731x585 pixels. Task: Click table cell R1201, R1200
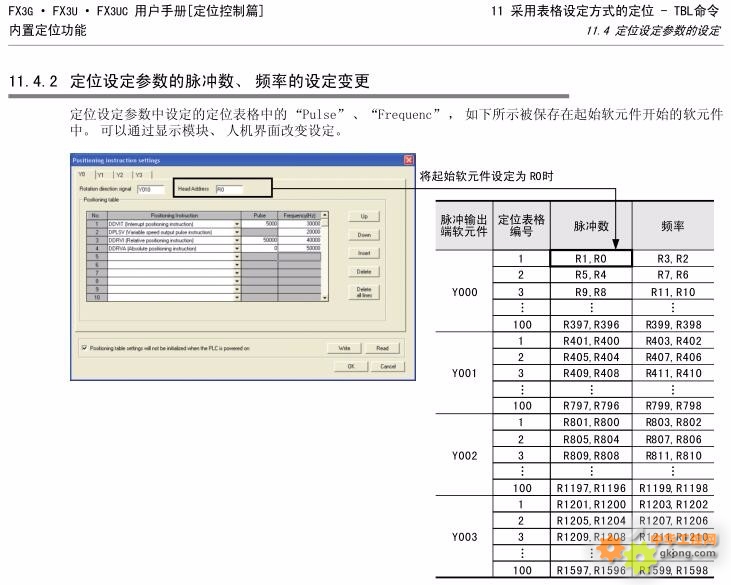click(x=591, y=504)
